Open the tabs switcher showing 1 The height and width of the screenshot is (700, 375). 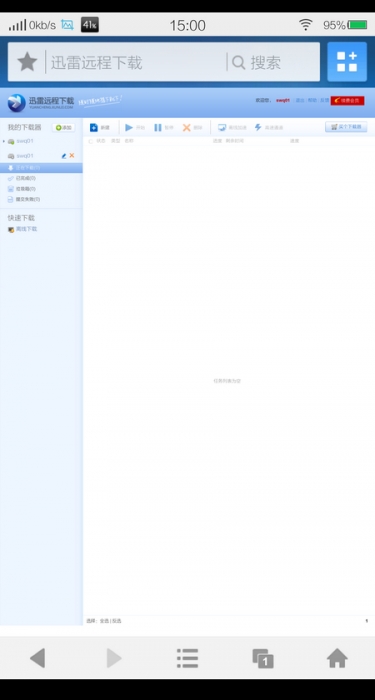[263, 658]
